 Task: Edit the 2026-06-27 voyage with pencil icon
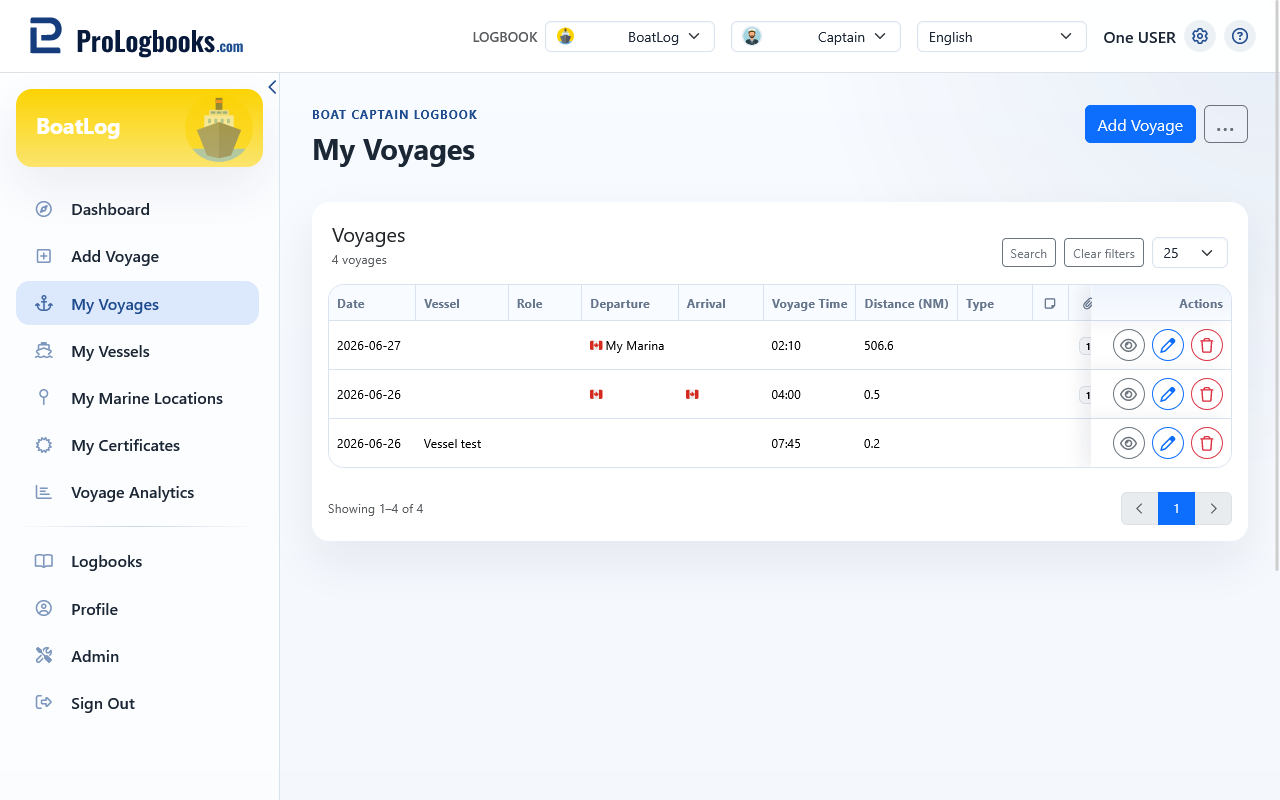coord(1168,345)
